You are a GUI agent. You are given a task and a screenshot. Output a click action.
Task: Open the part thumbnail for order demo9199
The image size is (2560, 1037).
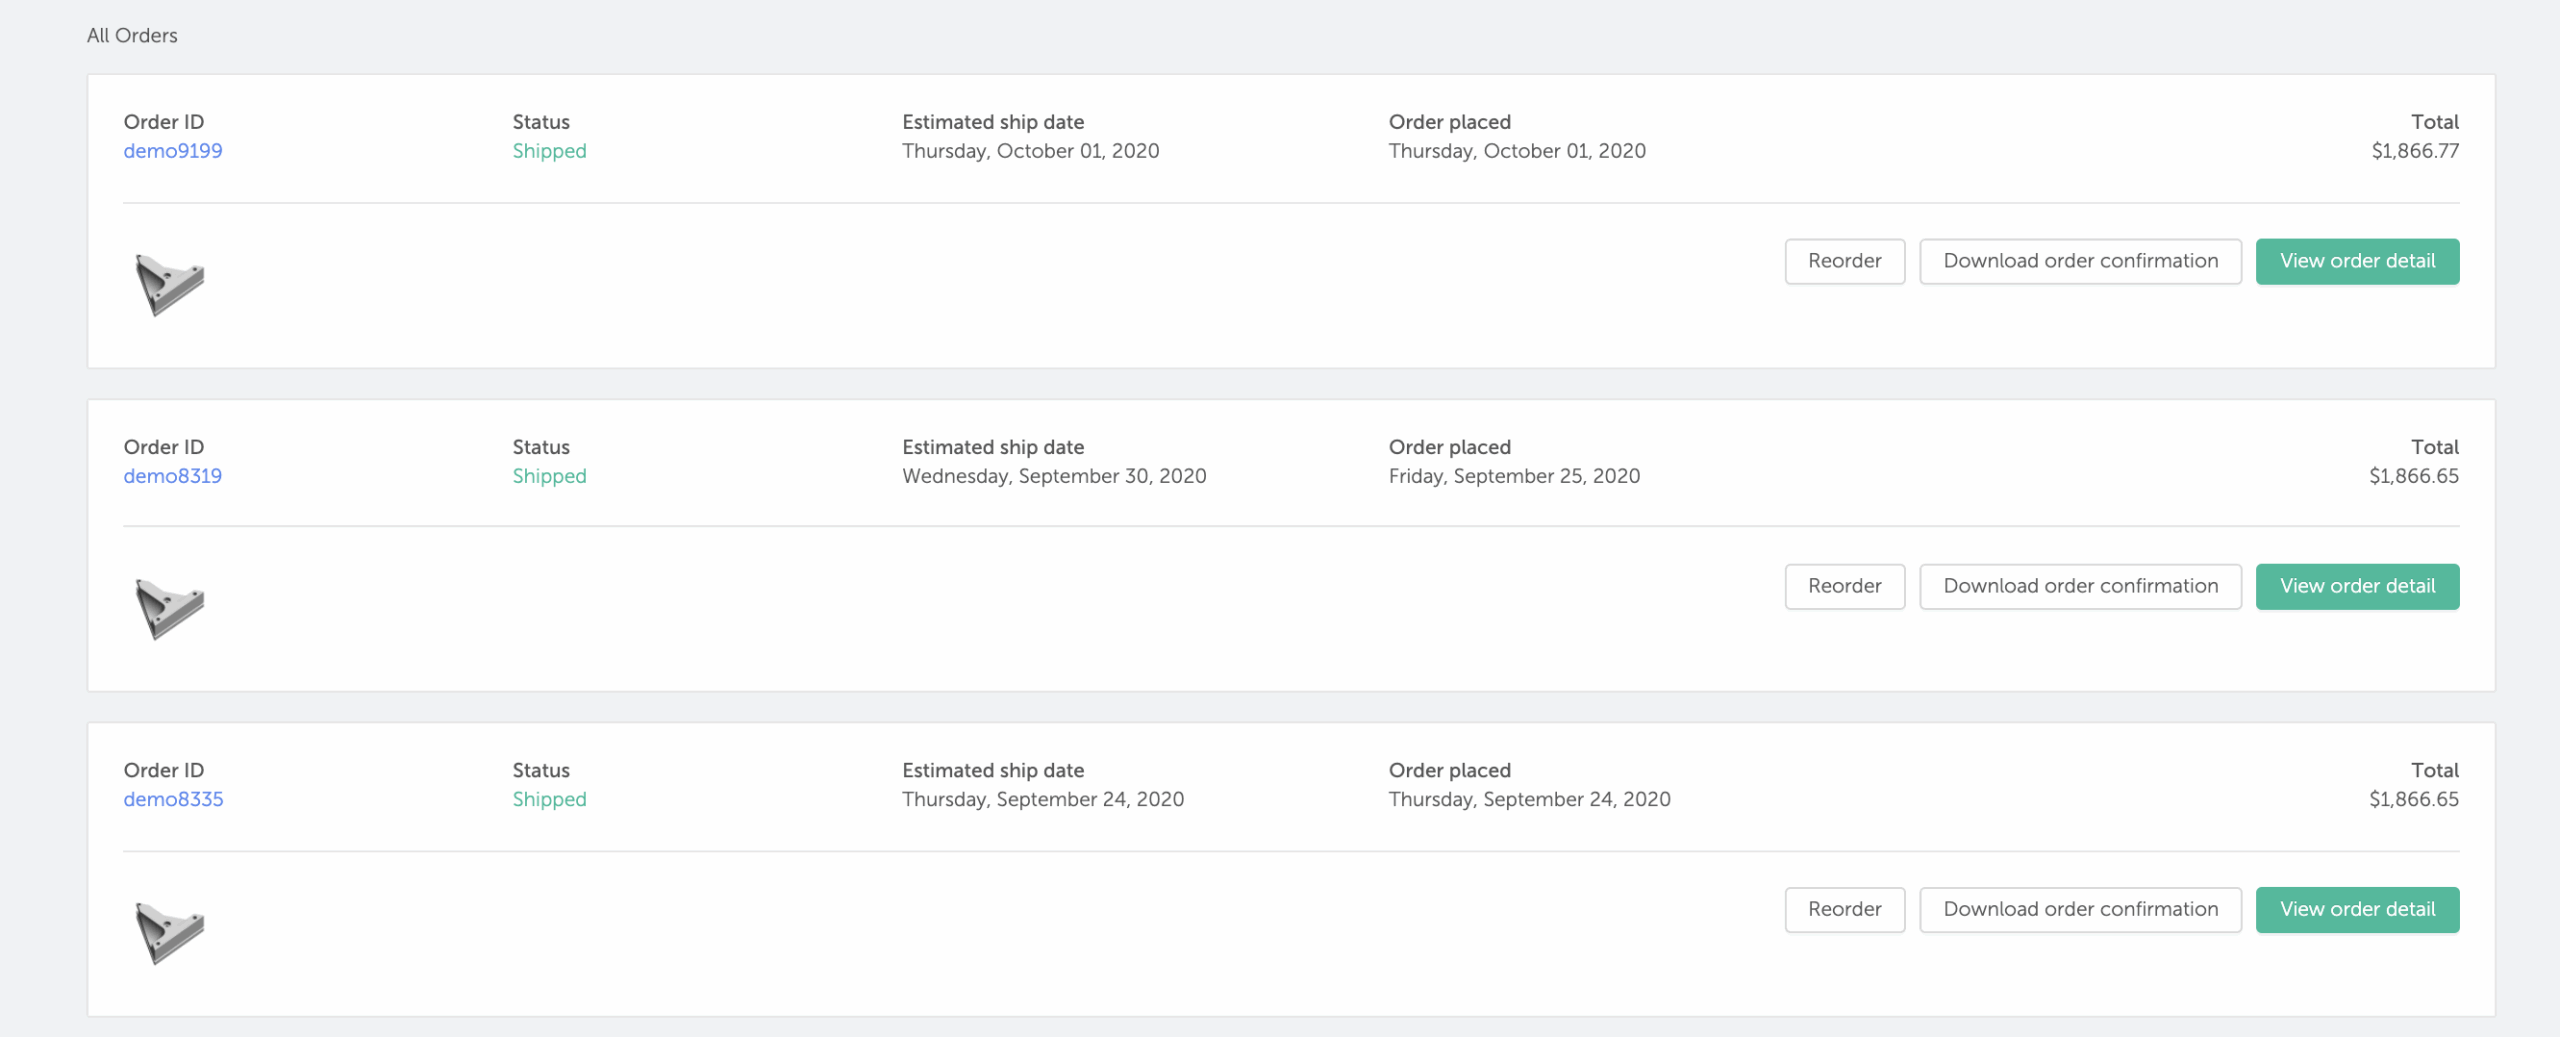[x=169, y=284]
